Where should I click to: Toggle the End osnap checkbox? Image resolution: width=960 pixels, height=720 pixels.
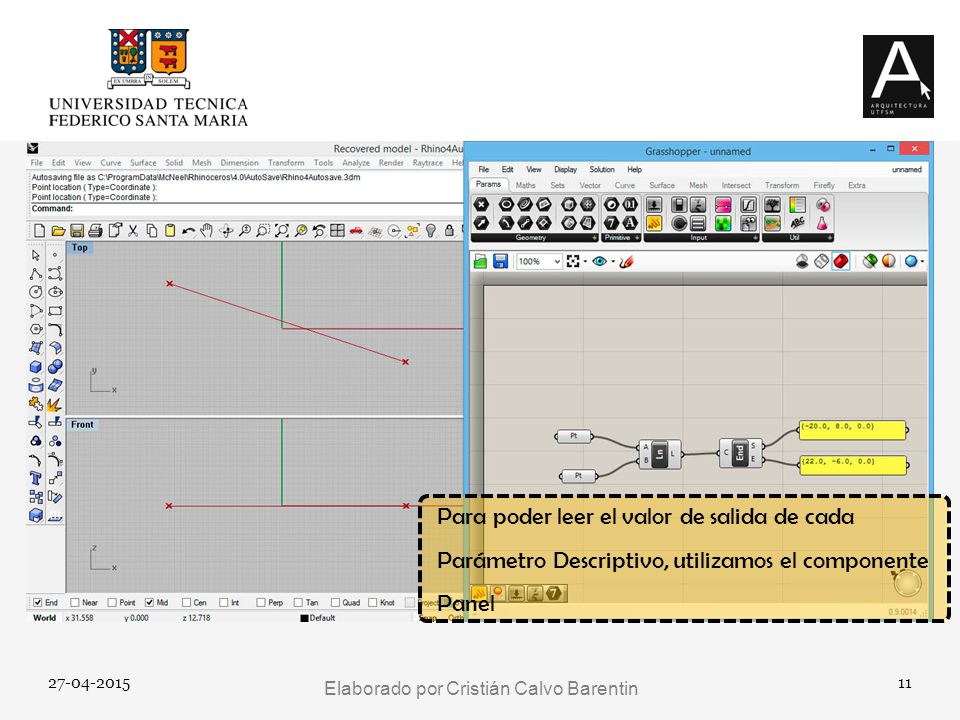(38, 602)
